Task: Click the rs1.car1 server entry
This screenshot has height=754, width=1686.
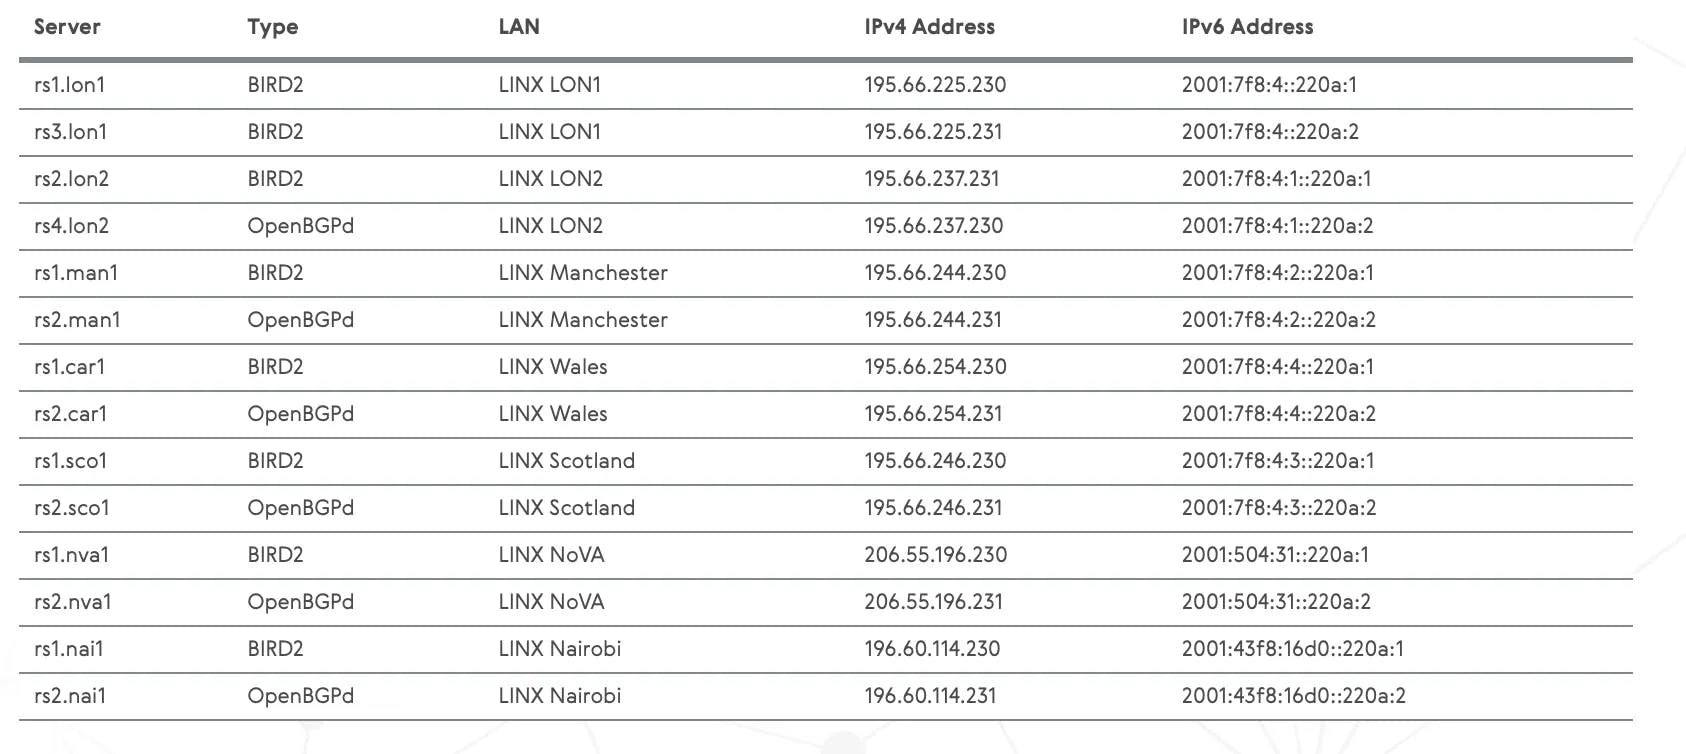Action: click(69, 367)
